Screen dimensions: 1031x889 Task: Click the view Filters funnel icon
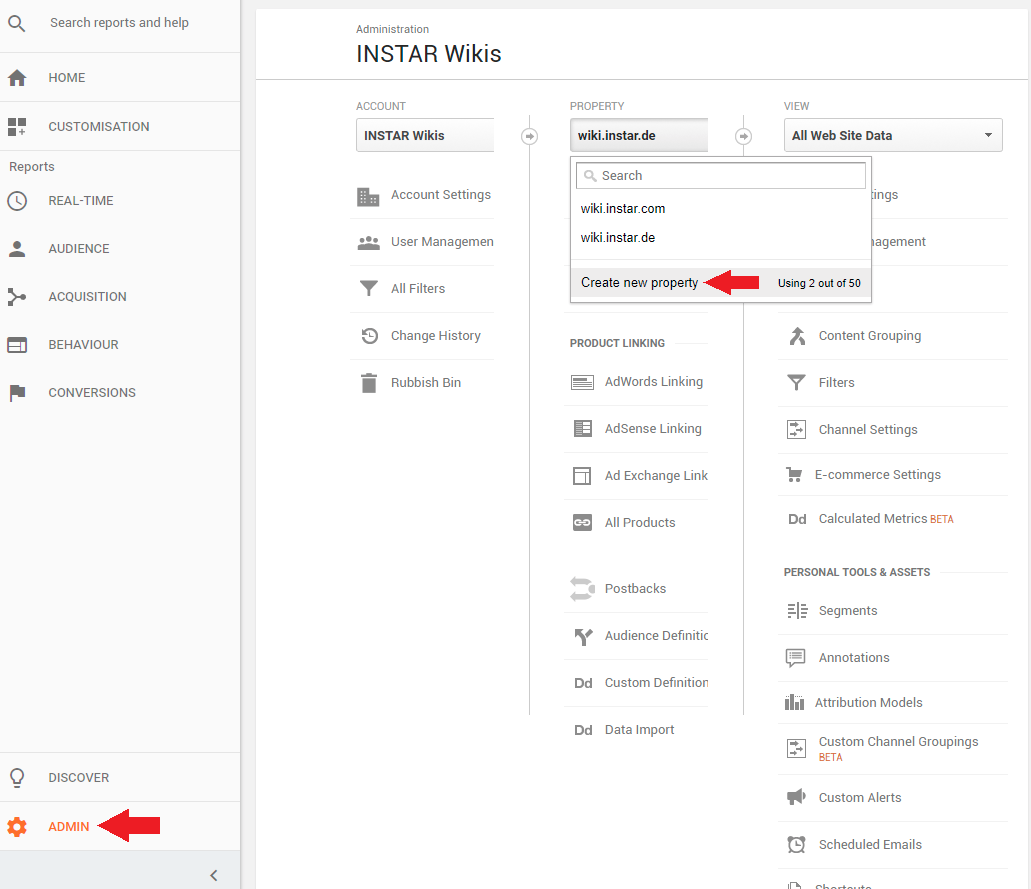[x=796, y=382]
